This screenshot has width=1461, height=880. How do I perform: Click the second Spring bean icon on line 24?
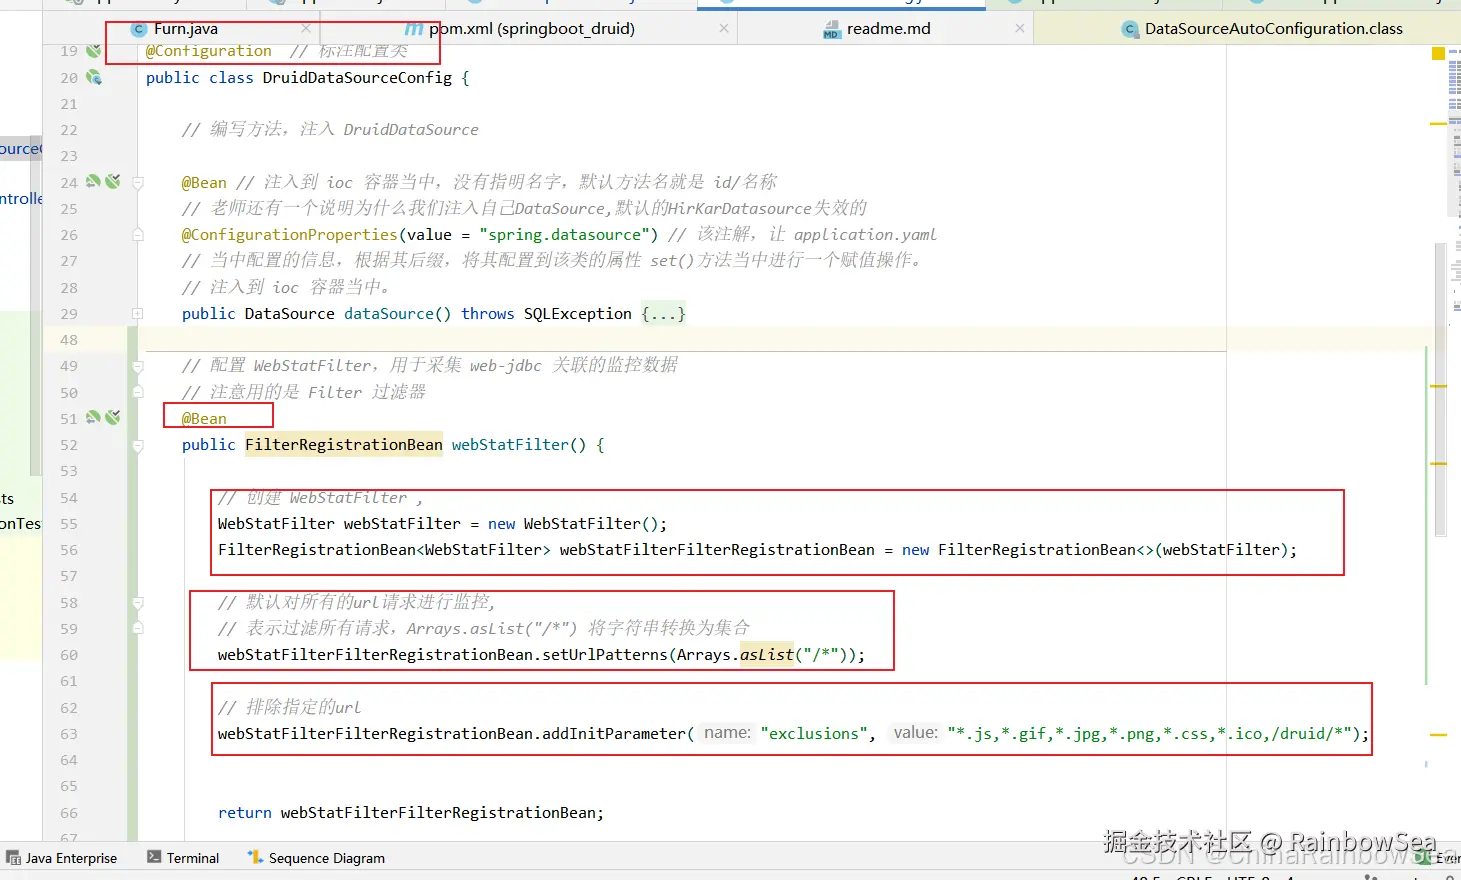112,181
